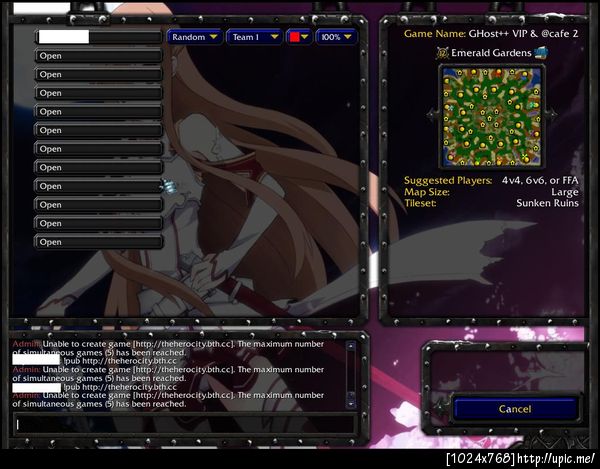This screenshot has width=600, height=469.
Task: Click the Emerald Gardens map title
Action: (491, 53)
